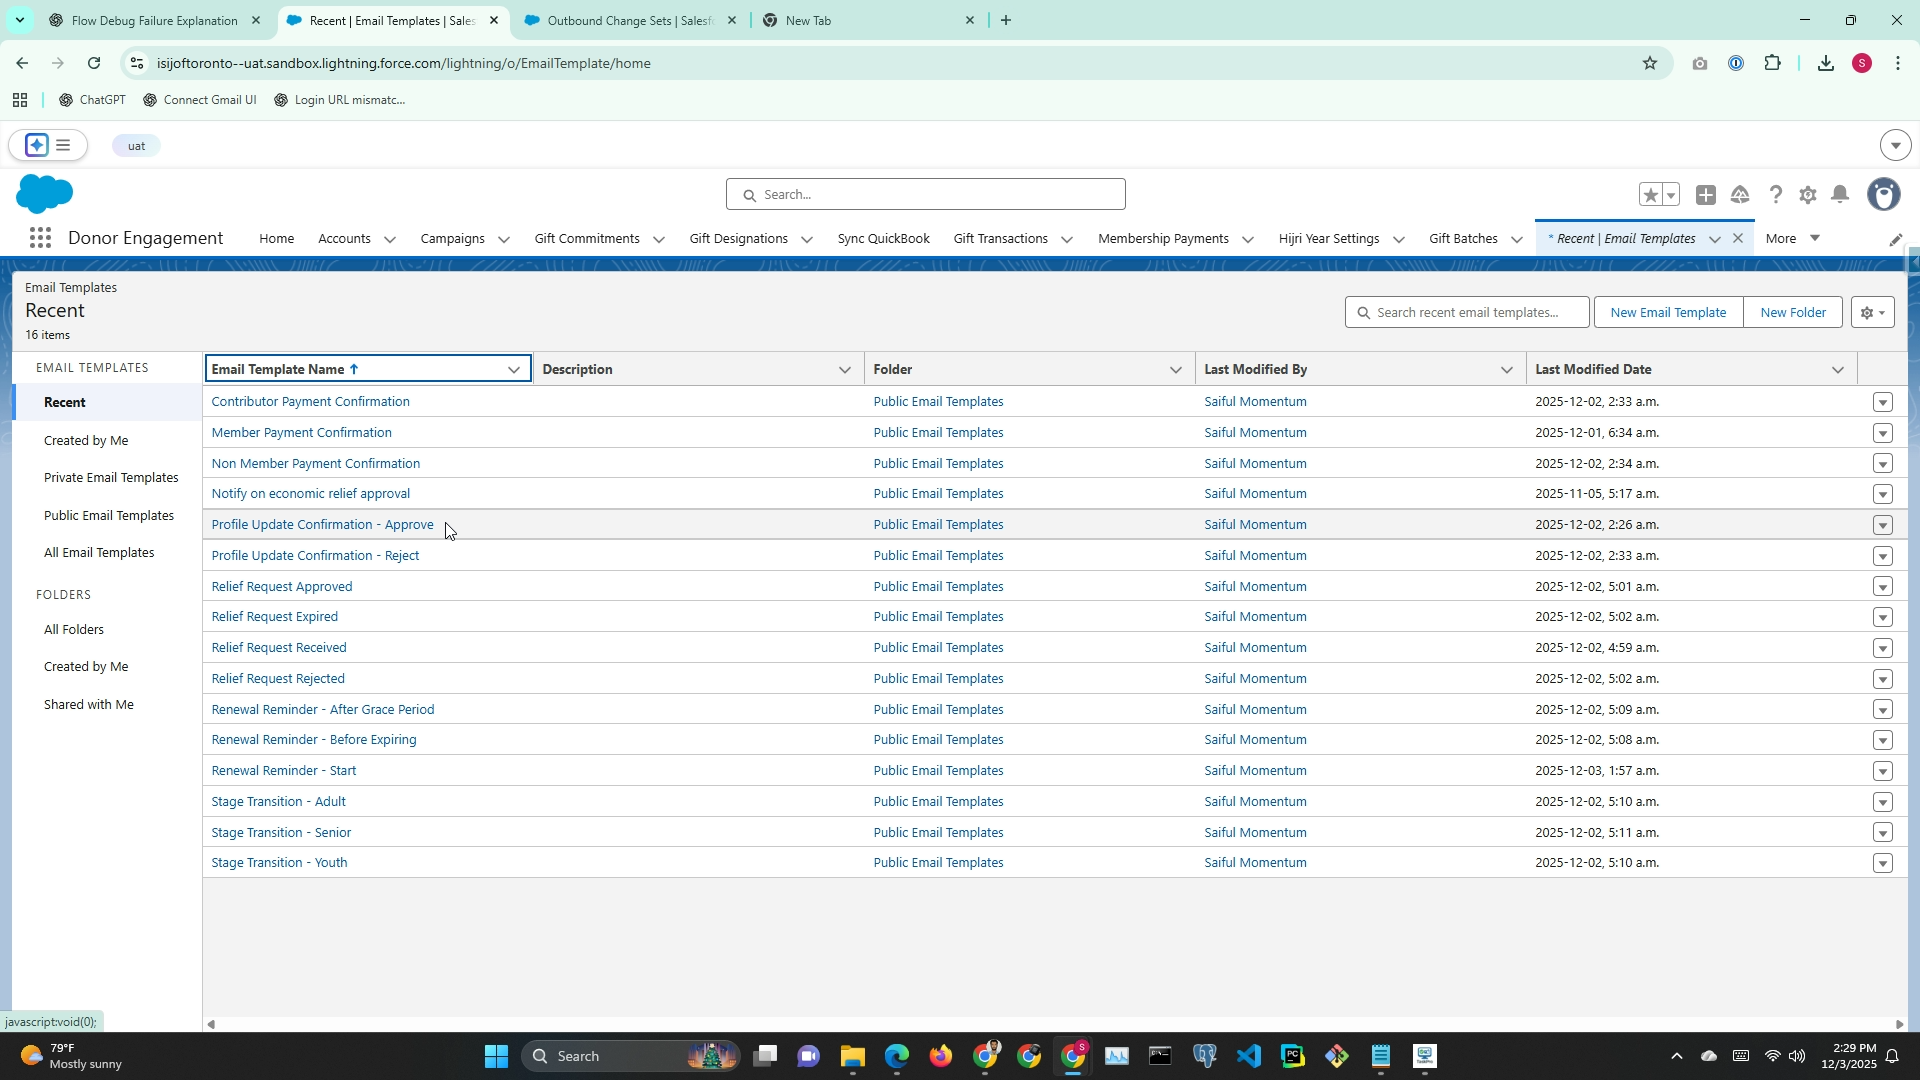The image size is (1920, 1080).
Task: Open row actions for Relief Request Approved
Action: coord(1882,587)
